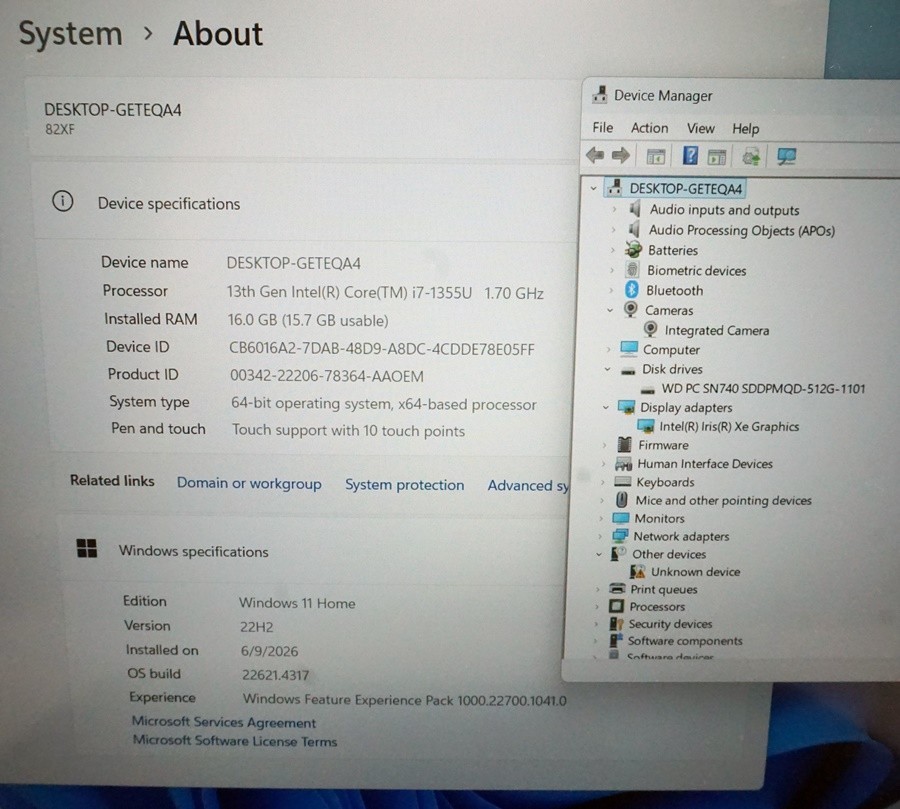Click the Biometric devices fingerprint icon

(x=633, y=270)
